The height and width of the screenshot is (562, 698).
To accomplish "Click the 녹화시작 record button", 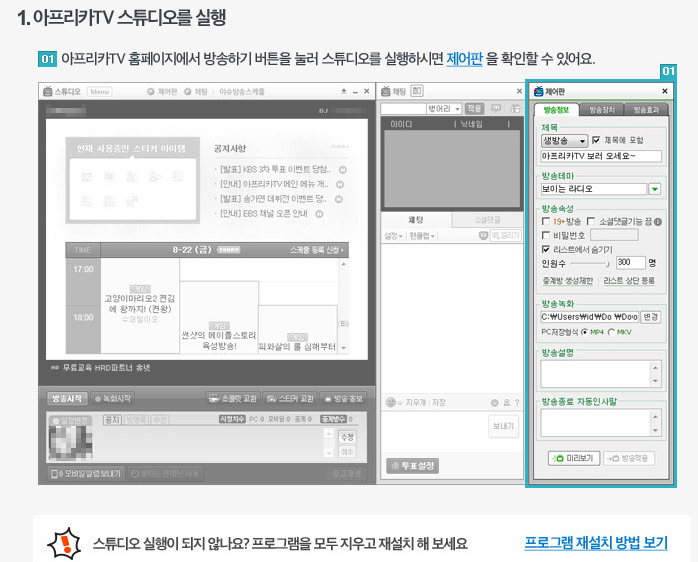I will tap(113, 399).
